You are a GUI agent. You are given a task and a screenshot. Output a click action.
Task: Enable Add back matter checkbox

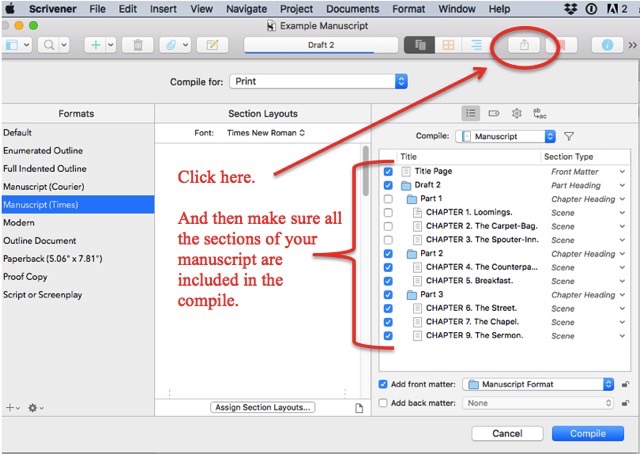click(x=383, y=403)
